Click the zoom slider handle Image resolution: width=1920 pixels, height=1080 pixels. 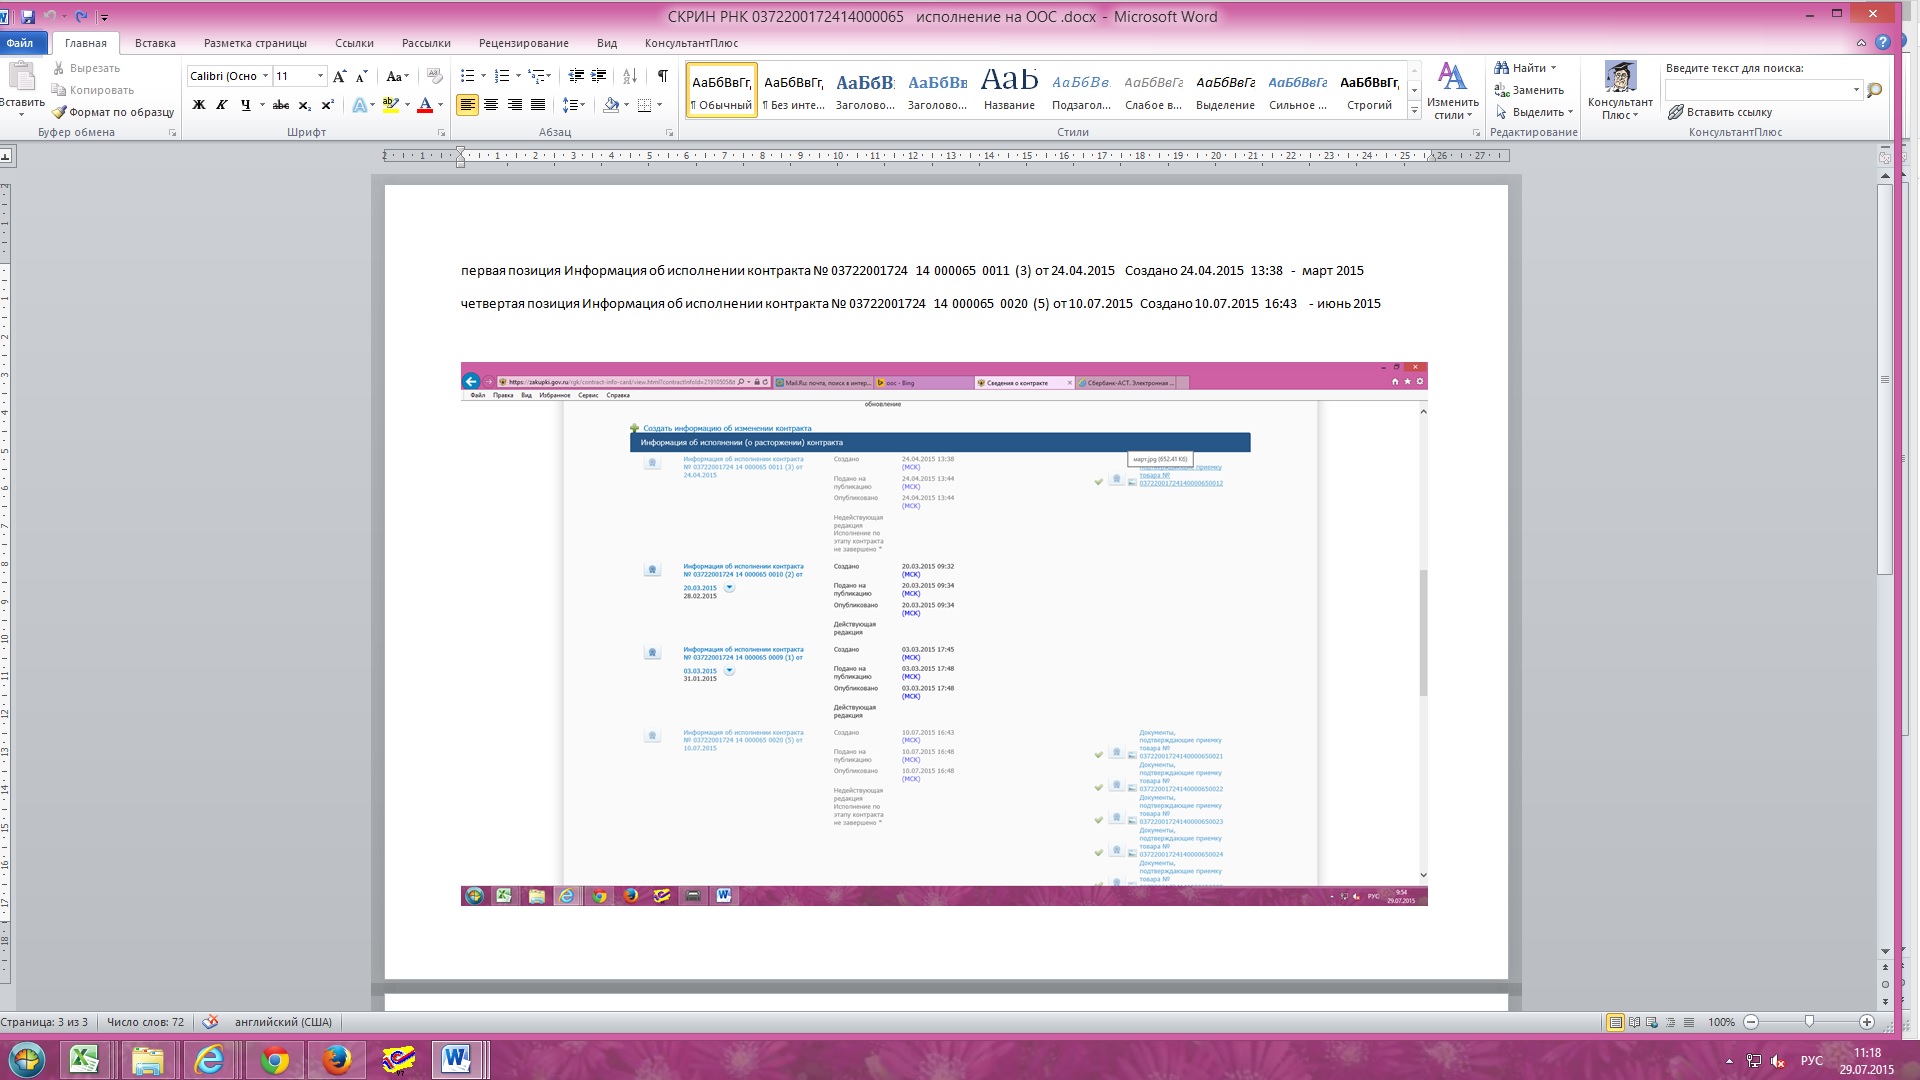pos(1809,1022)
